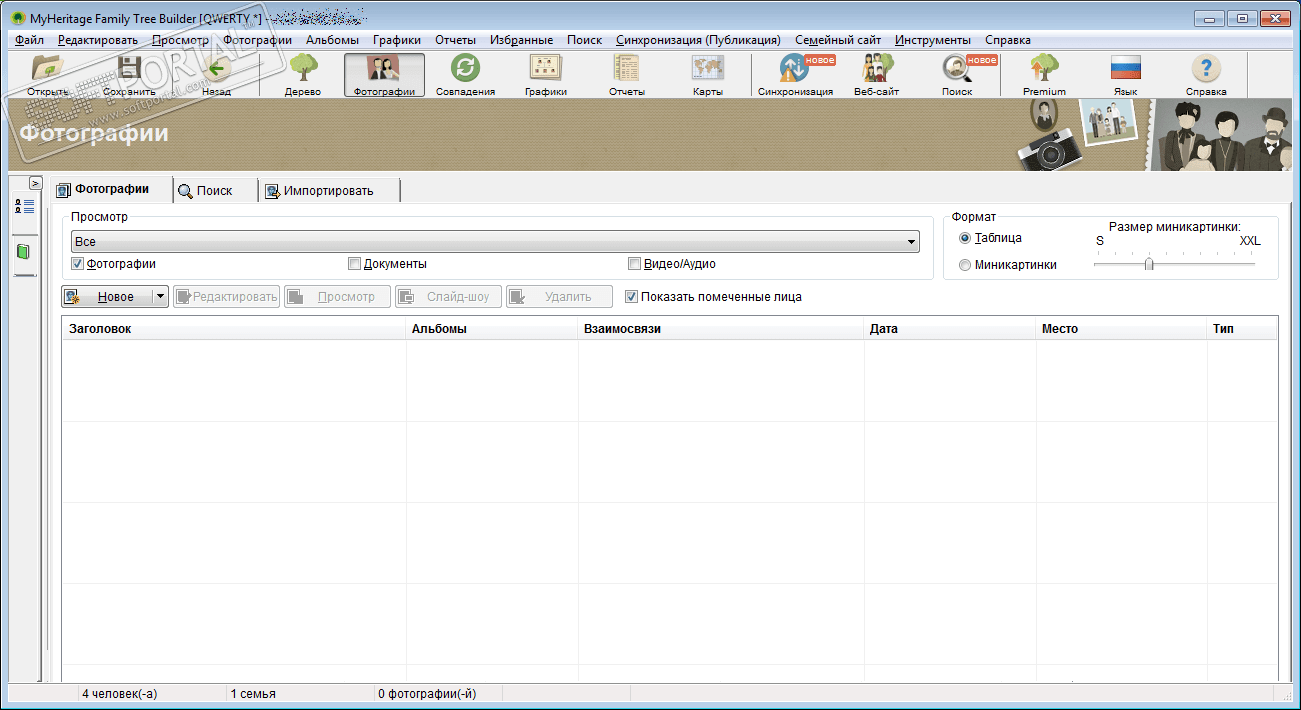Open the Графики charts toolbar icon
This screenshot has width=1301, height=710.
(x=545, y=75)
